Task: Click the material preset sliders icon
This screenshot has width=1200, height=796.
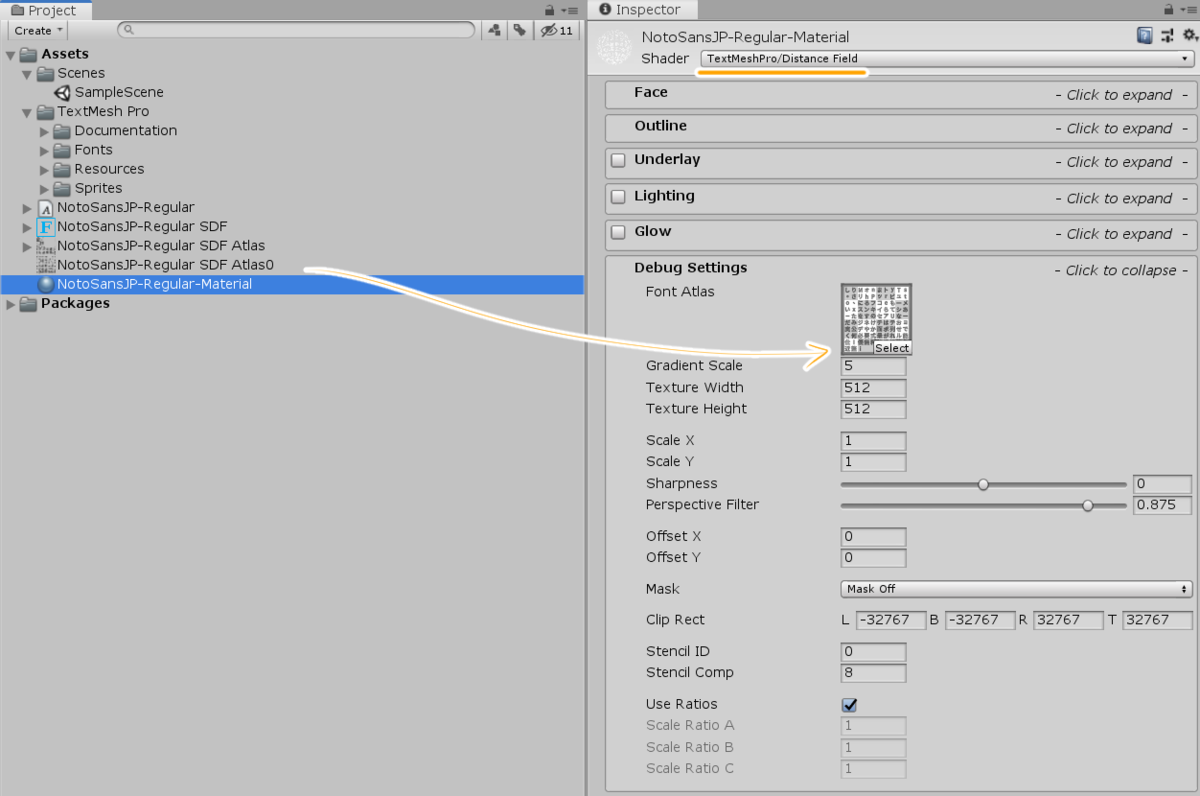Action: (x=1165, y=36)
